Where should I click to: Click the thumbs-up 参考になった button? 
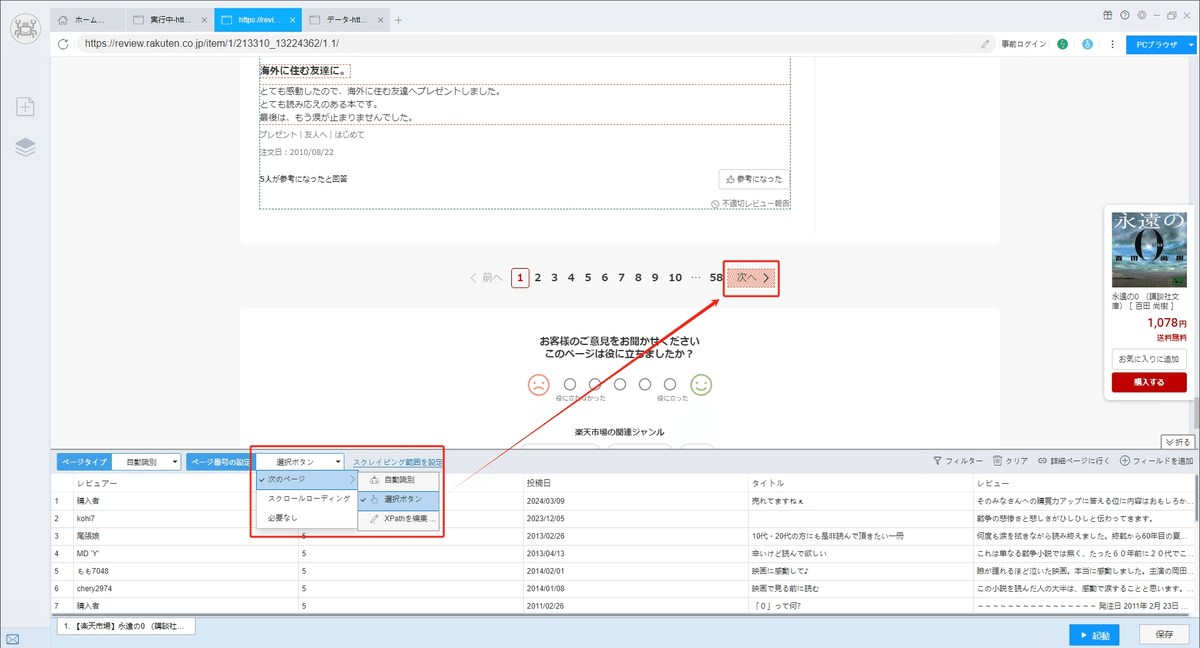[754, 179]
